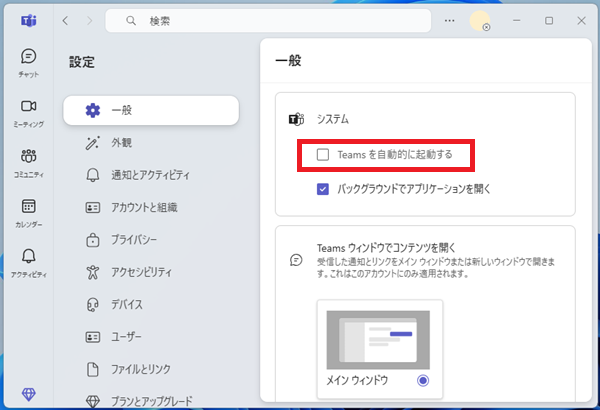This screenshot has width=600, height=410.
Task: Open the Community (コミュニティ) sidebar icon
Action: 29,156
